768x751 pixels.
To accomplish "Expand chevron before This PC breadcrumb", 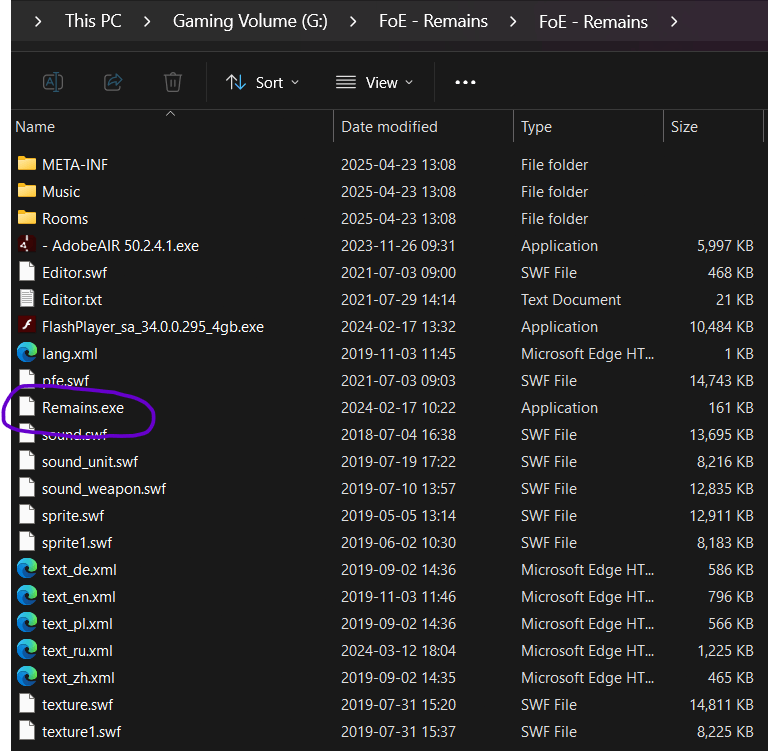I will pyautogui.click(x=38, y=22).
